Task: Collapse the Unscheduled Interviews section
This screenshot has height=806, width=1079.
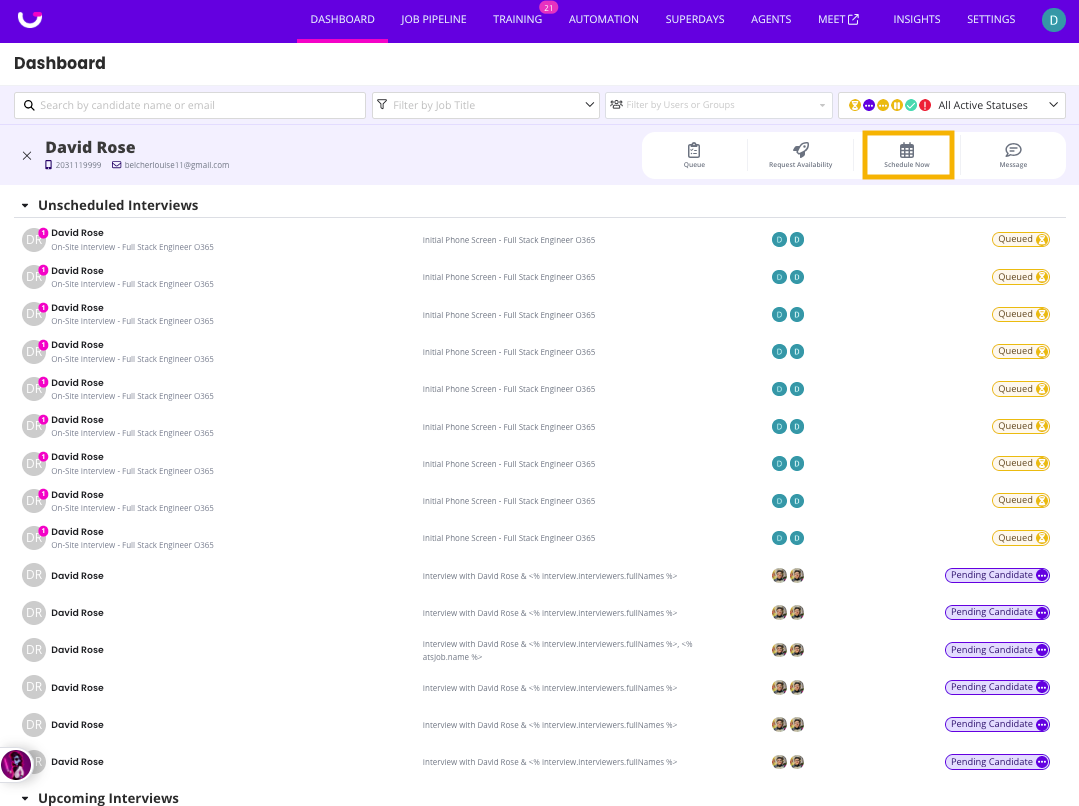Action: click(25, 206)
